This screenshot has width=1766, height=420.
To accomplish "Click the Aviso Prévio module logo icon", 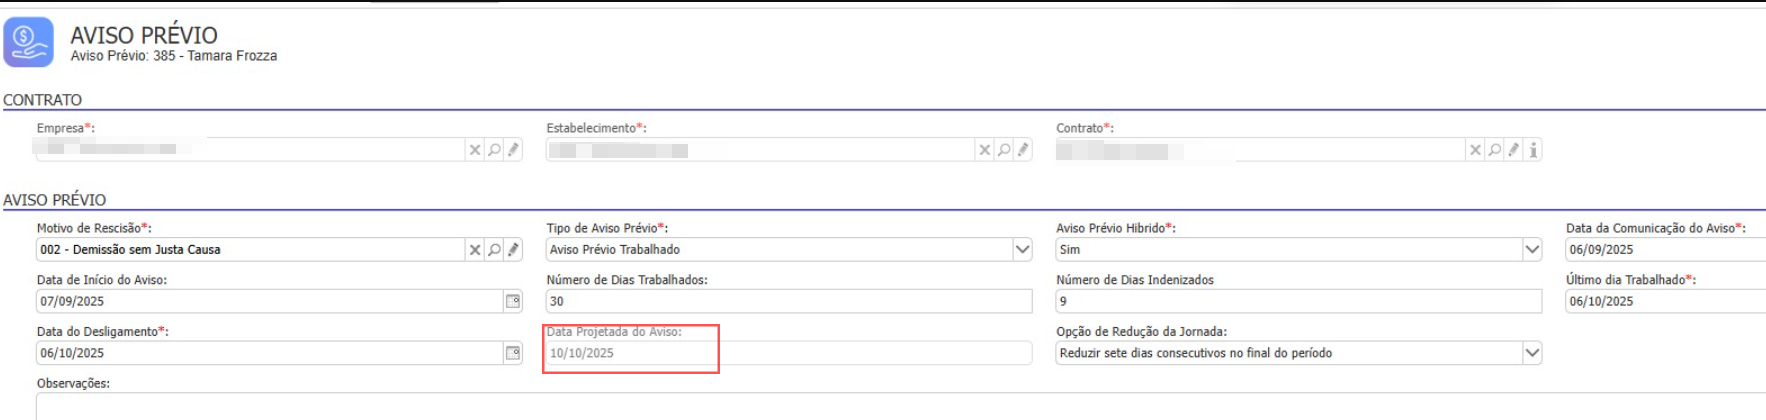I will click(29, 42).
